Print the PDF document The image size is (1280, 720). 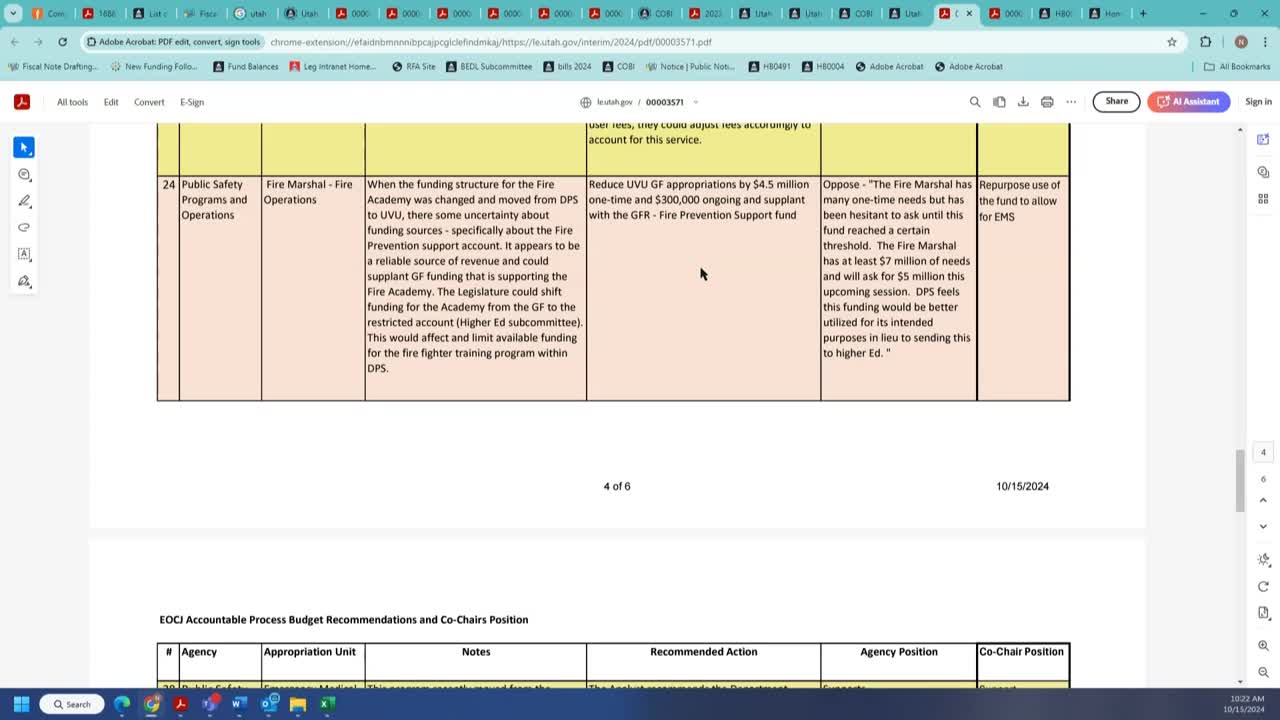point(1047,102)
